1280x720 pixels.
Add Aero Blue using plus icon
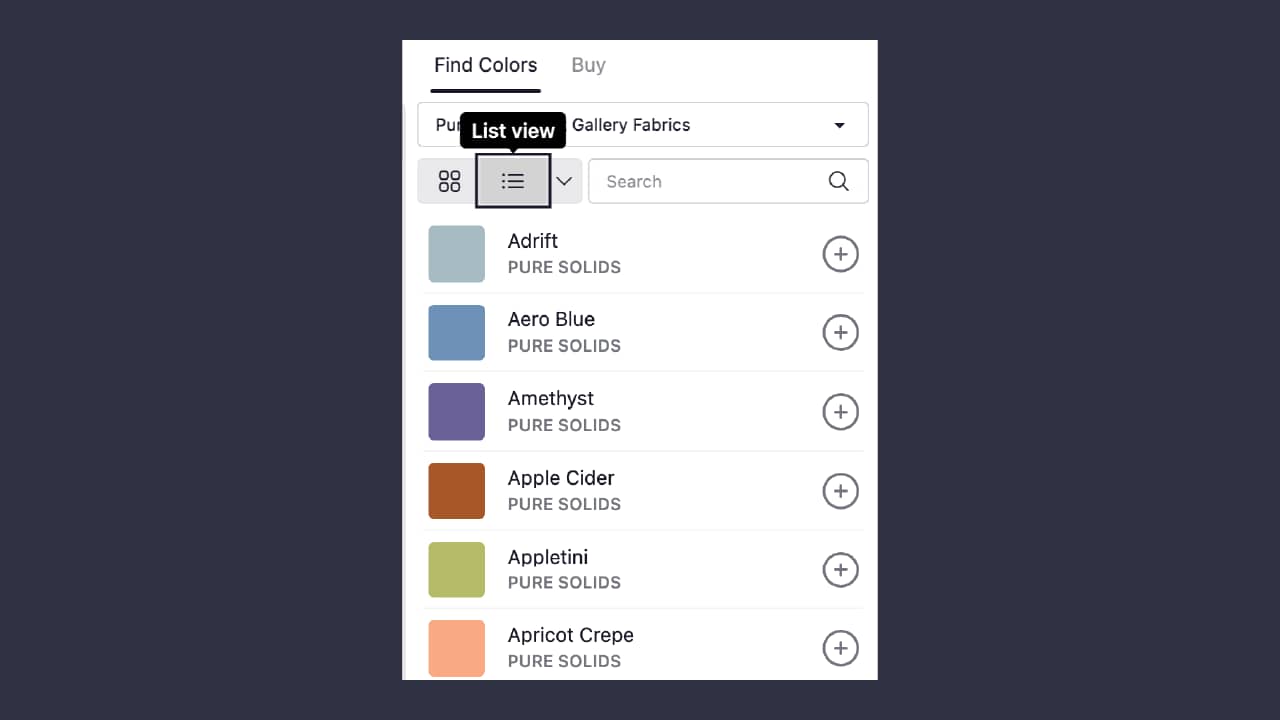coord(840,332)
